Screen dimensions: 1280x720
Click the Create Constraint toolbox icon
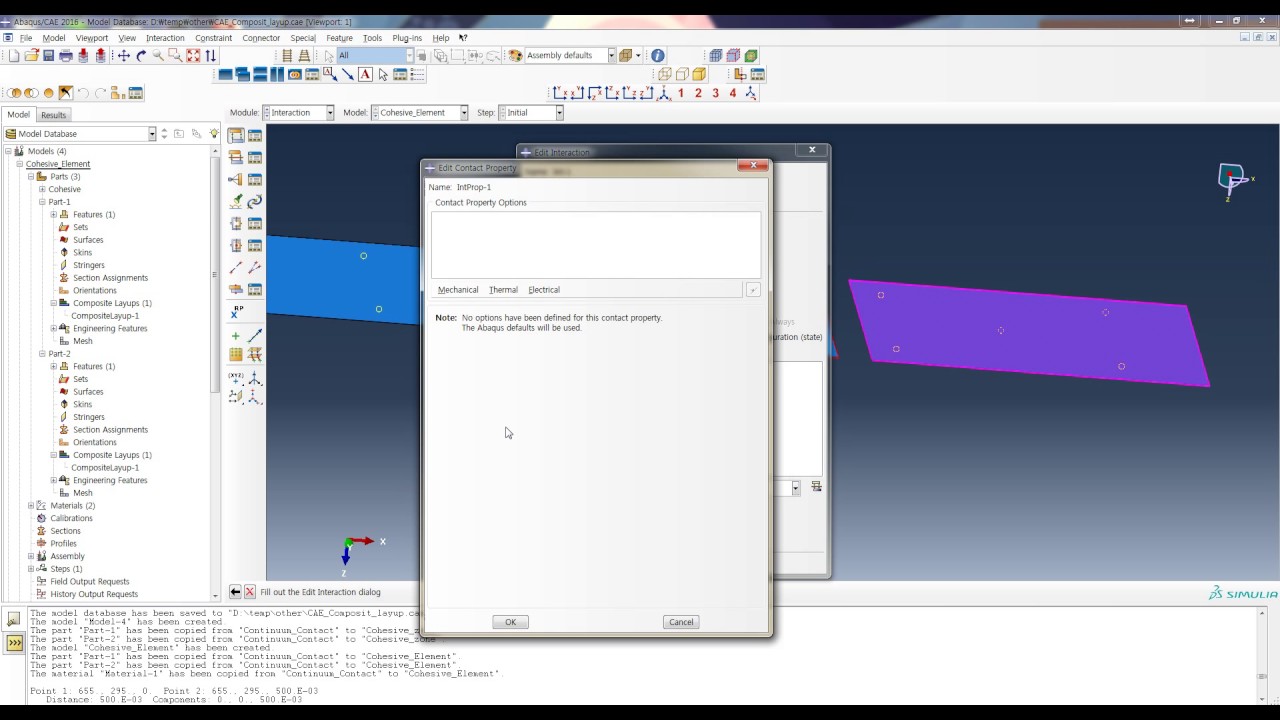[236, 180]
